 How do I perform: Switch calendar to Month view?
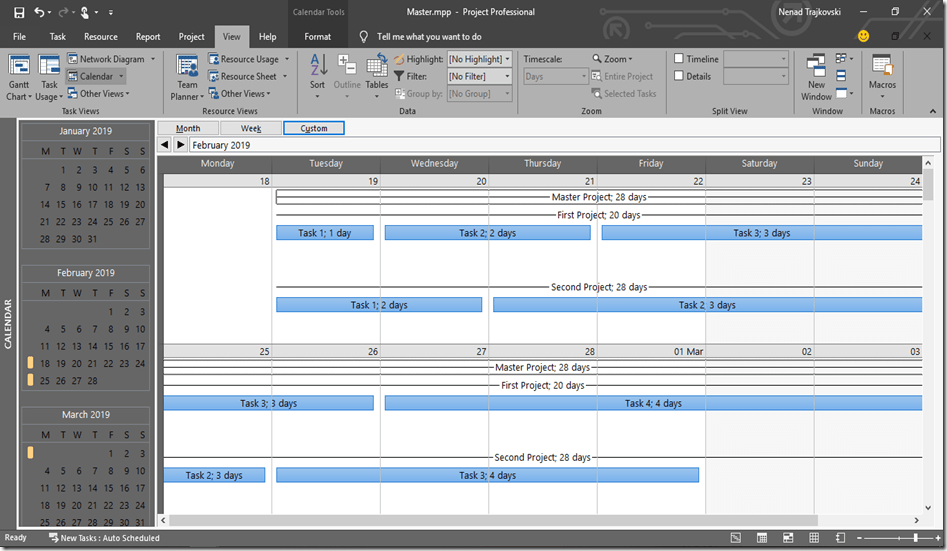(x=188, y=128)
